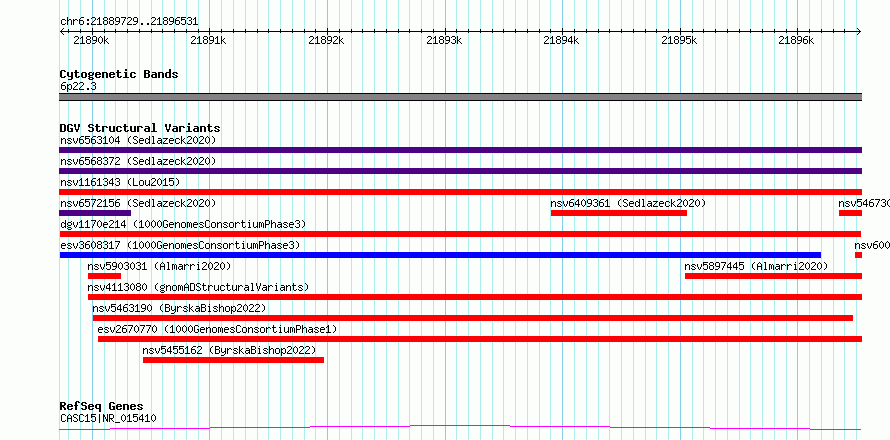890x440 pixels.
Task: Click the 21896k ruler tick label
Action: [796, 40]
